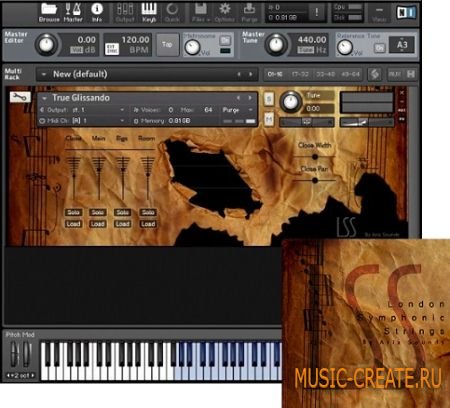Open the Quick load icon

[x=172, y=12]
